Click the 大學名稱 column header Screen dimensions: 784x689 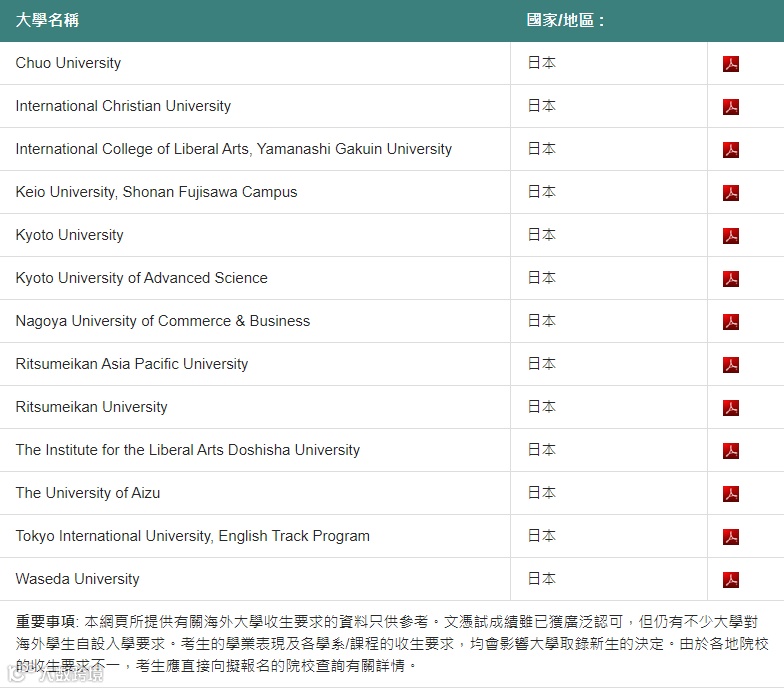click(47, 20)
